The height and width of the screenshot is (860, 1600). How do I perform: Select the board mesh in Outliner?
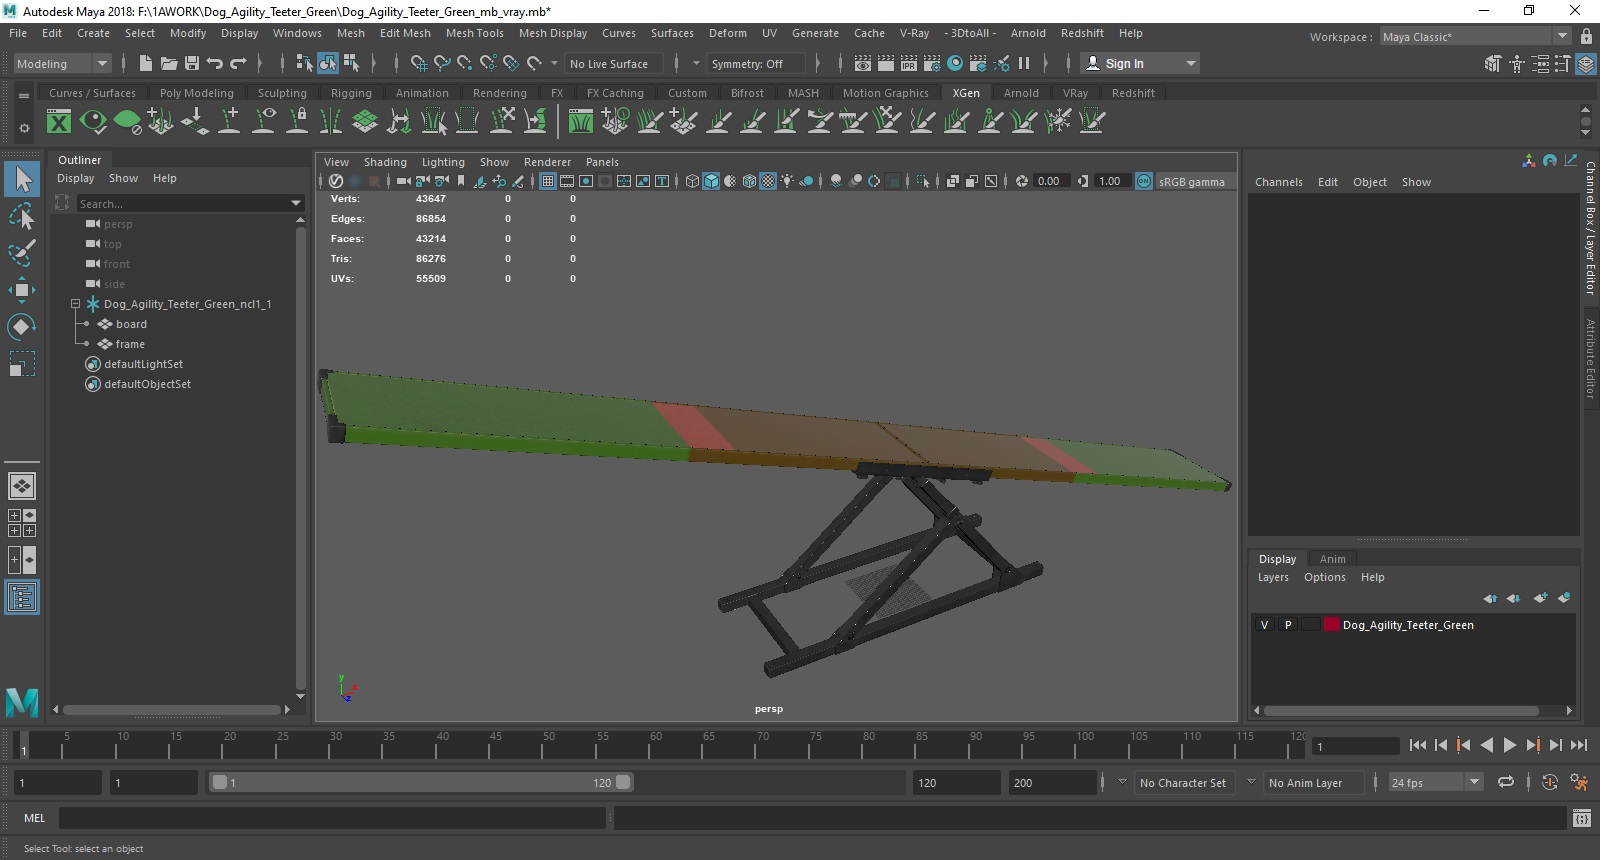pos(131,324)
